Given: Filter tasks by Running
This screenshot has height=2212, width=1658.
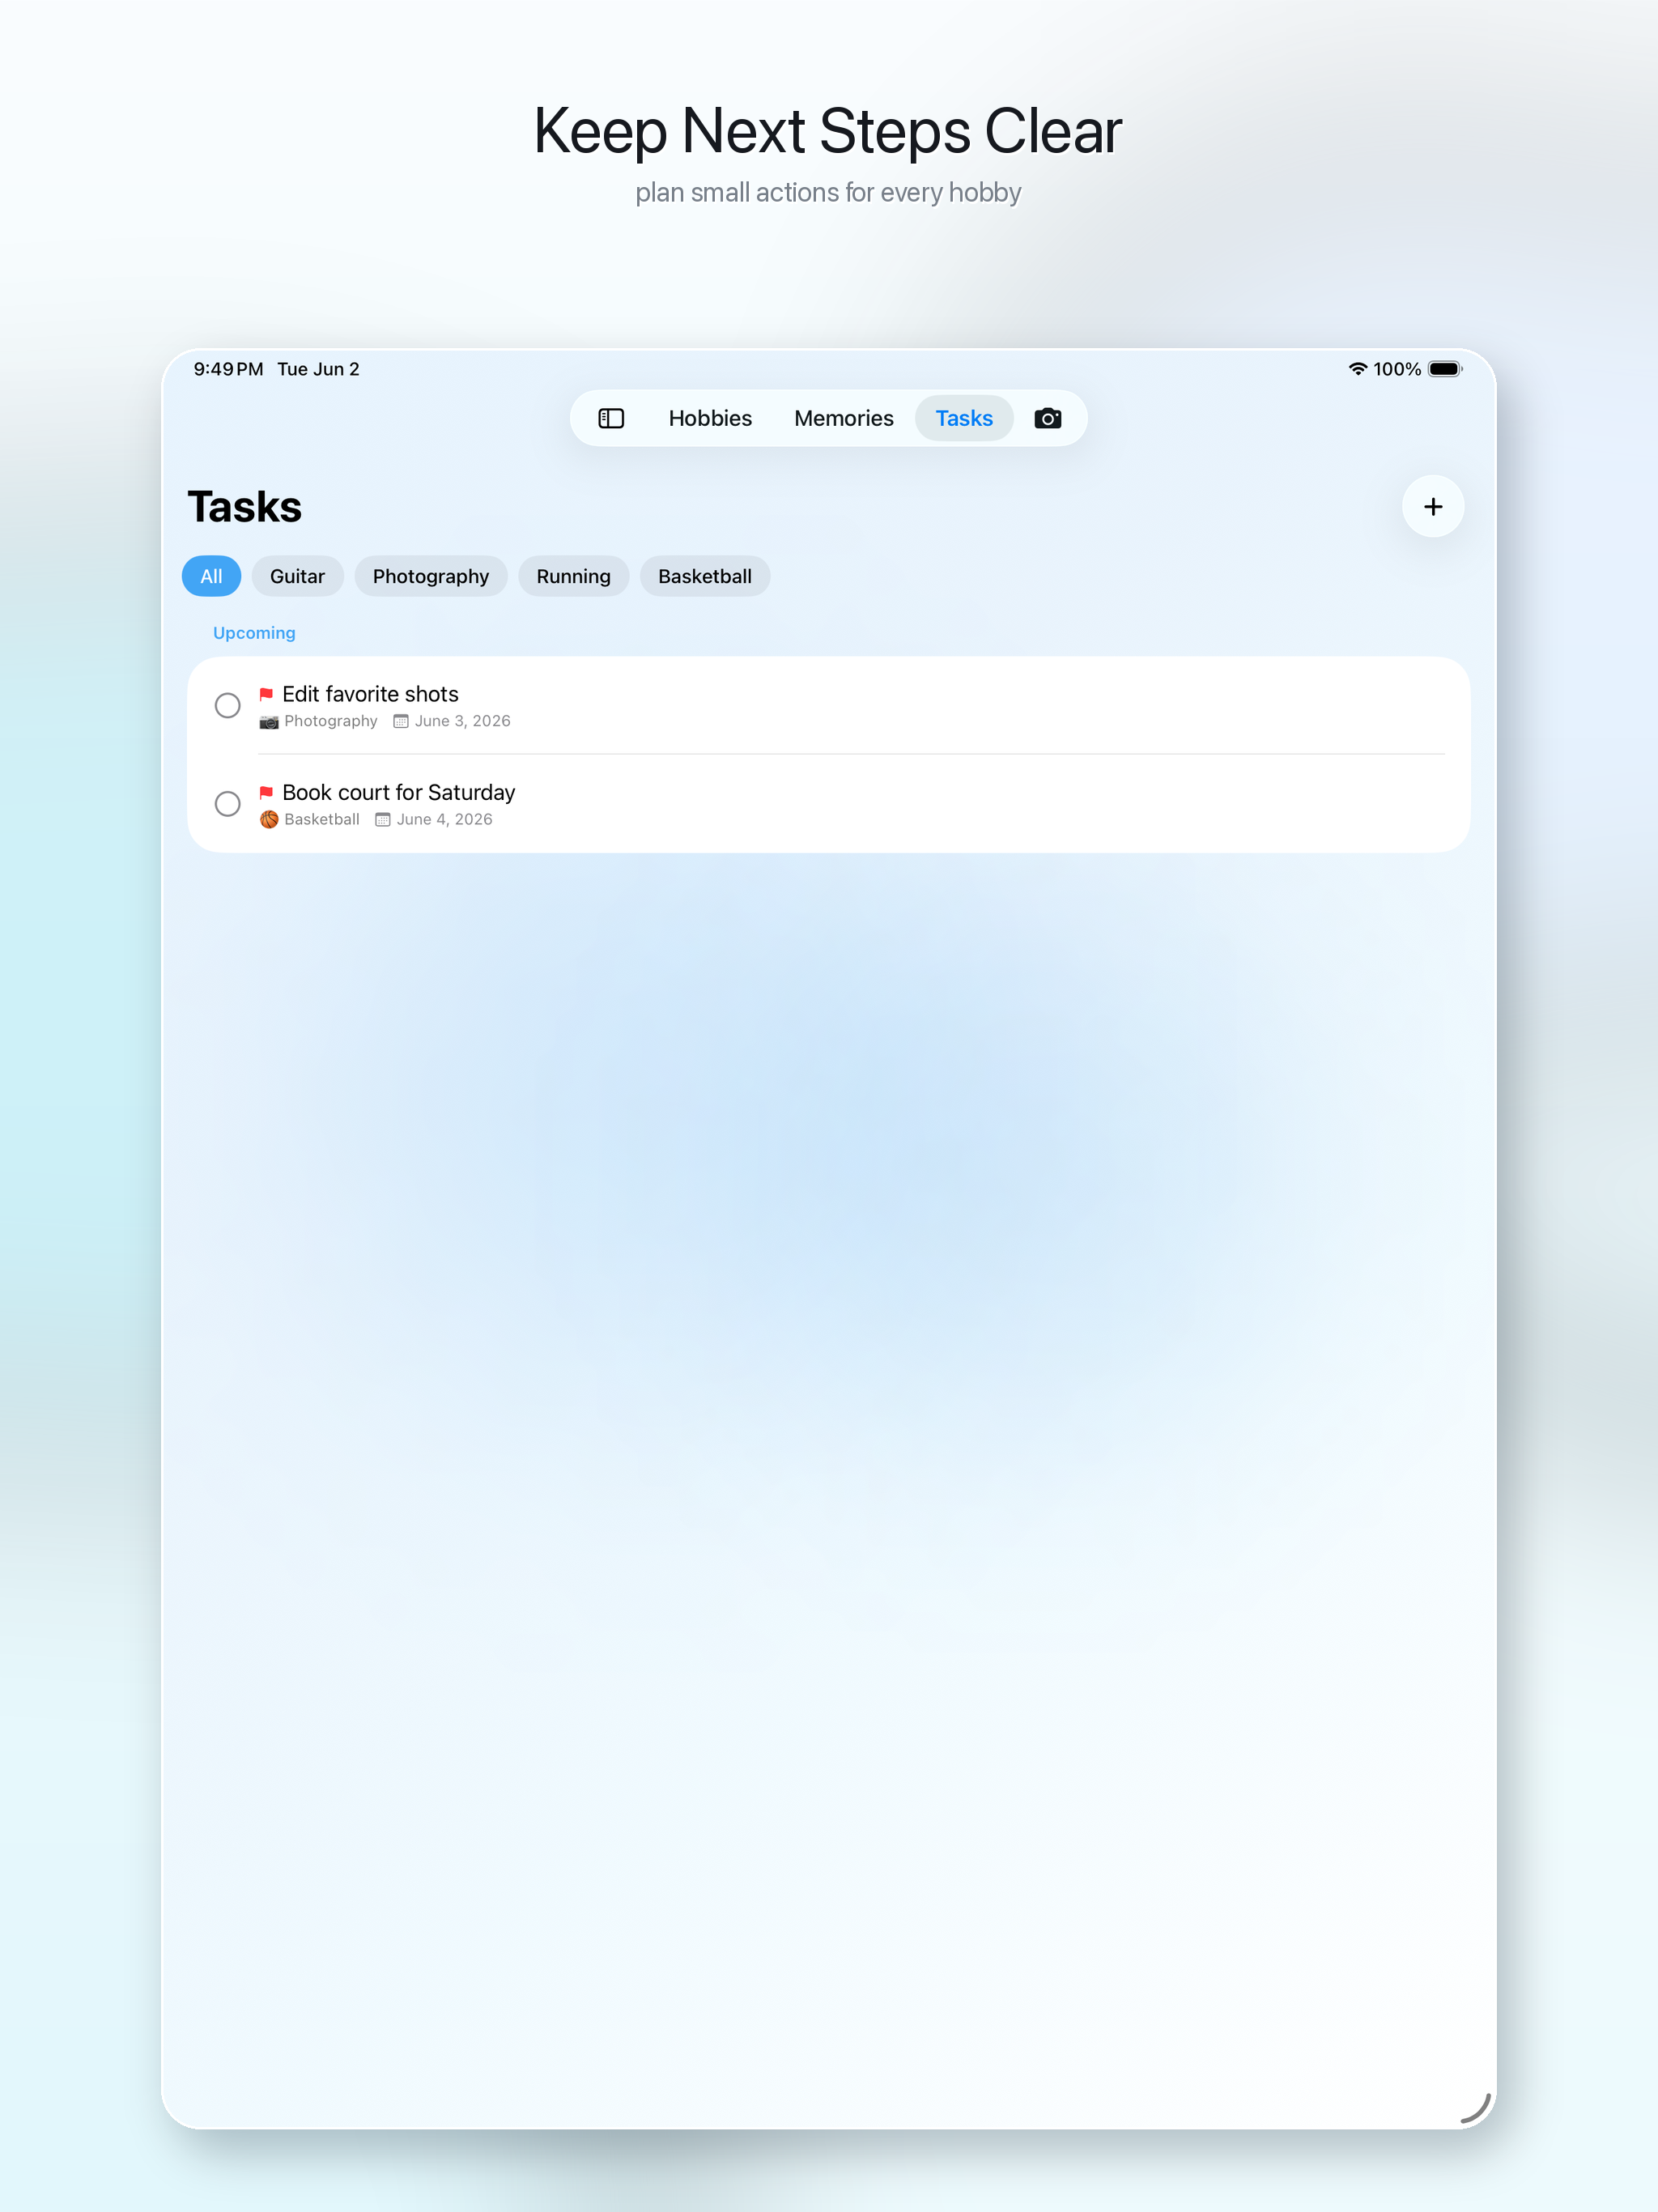Looking at the screenshot, I should tap(573, 576).
